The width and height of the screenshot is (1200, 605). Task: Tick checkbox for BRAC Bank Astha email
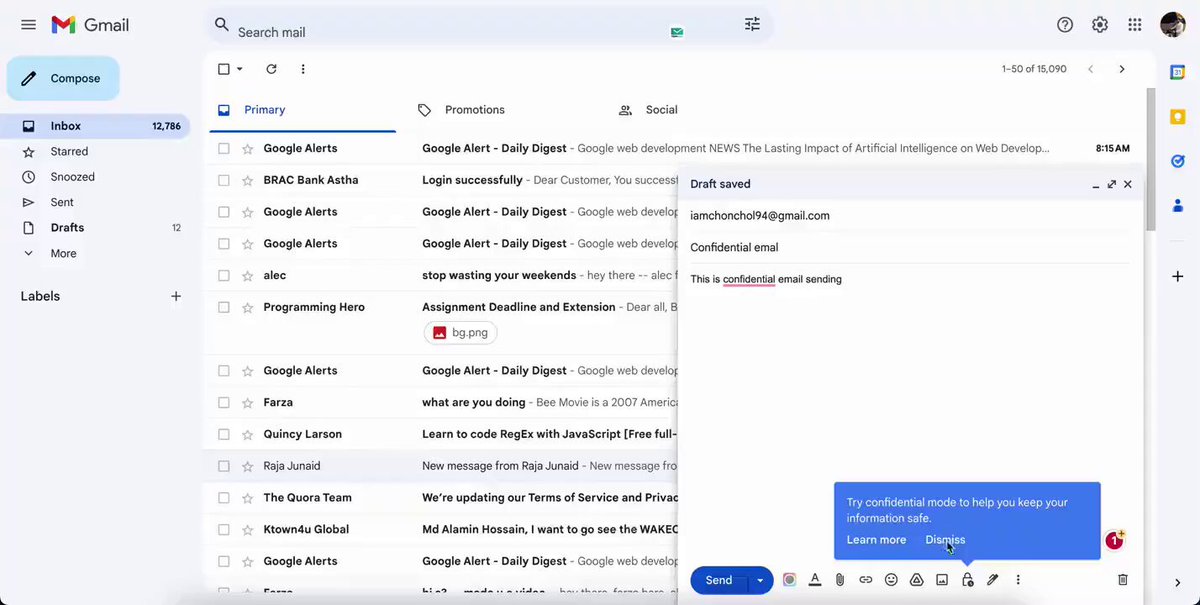tap(224, 180)
